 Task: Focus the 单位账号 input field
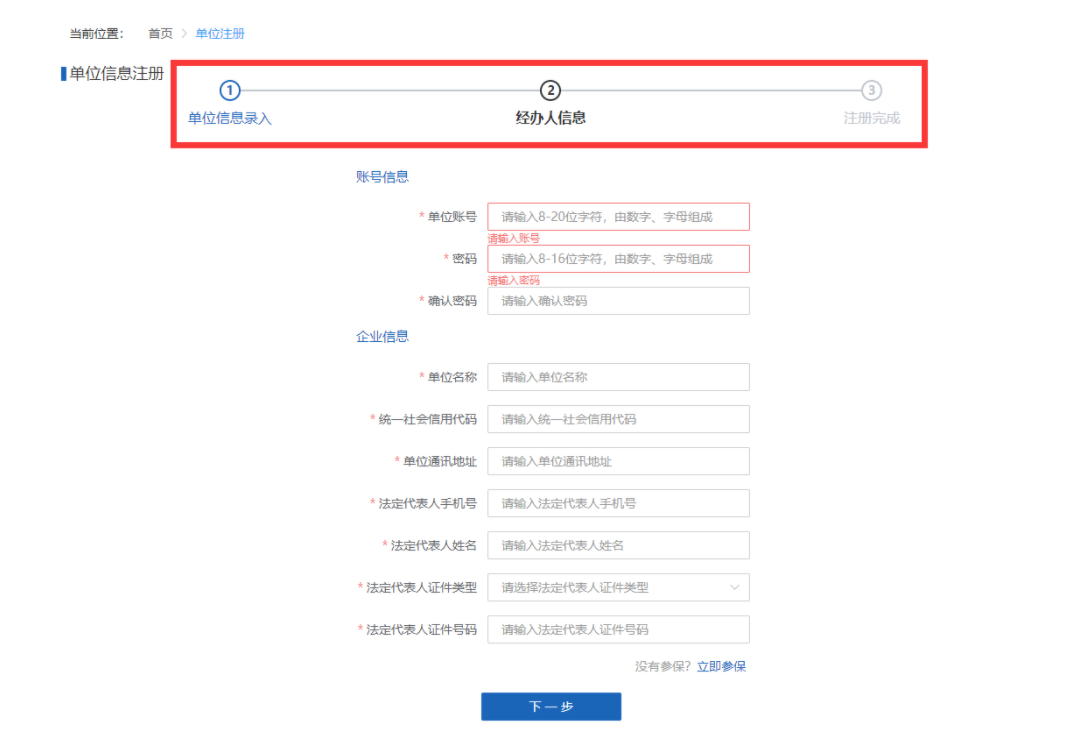tap(618, 217)
